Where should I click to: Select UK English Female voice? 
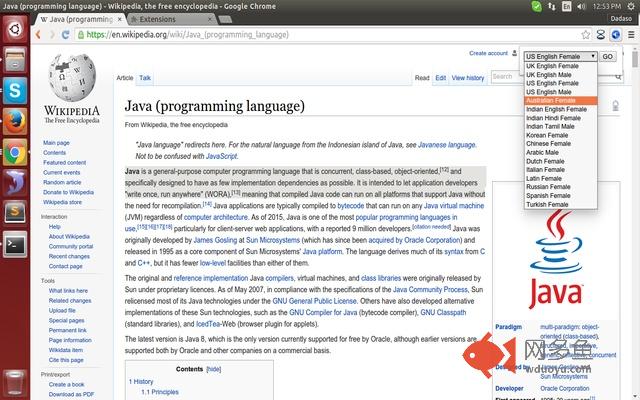tap(560, 66)
